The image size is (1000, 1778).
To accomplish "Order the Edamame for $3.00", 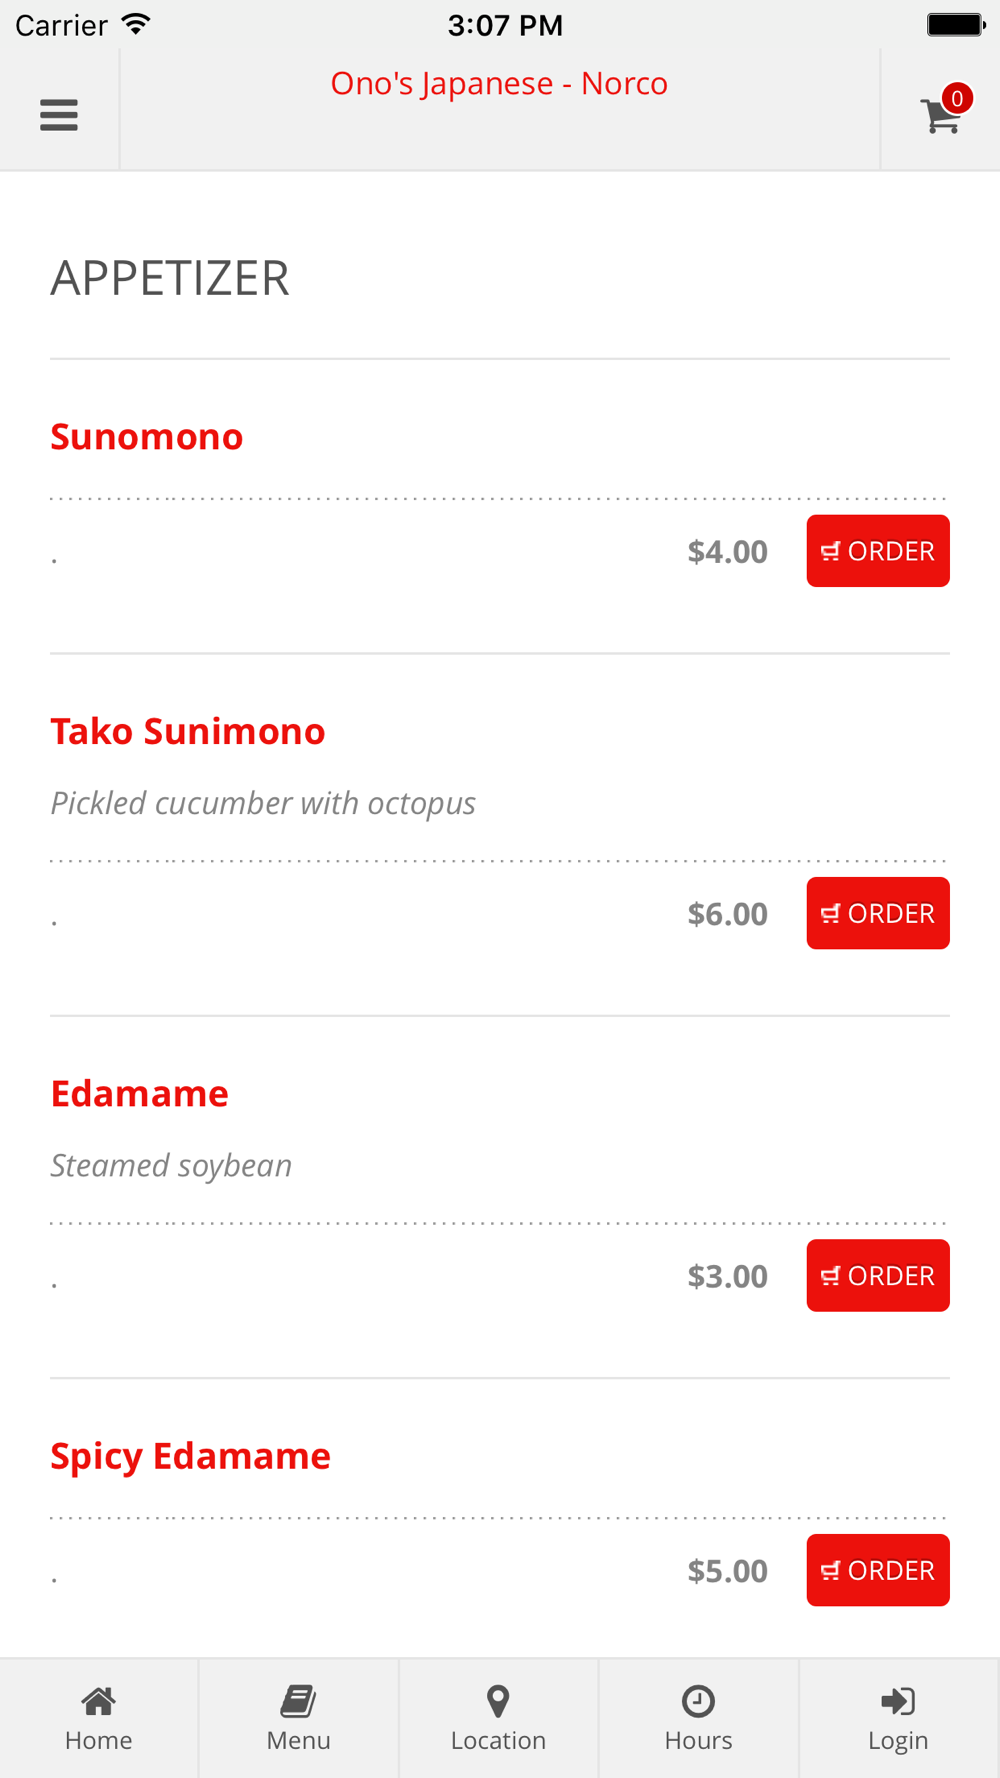I will pyautogui.click(x=878, y=1275).
